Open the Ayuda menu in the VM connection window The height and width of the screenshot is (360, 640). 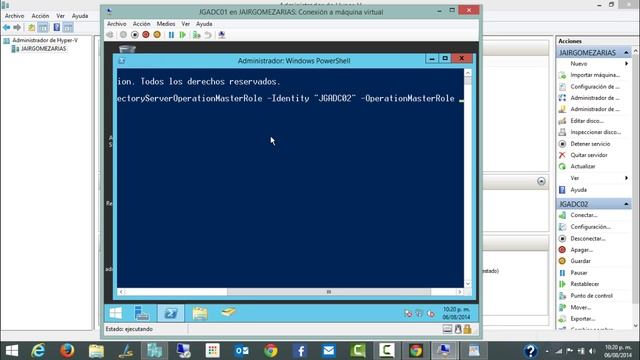[x=204, y=24]
